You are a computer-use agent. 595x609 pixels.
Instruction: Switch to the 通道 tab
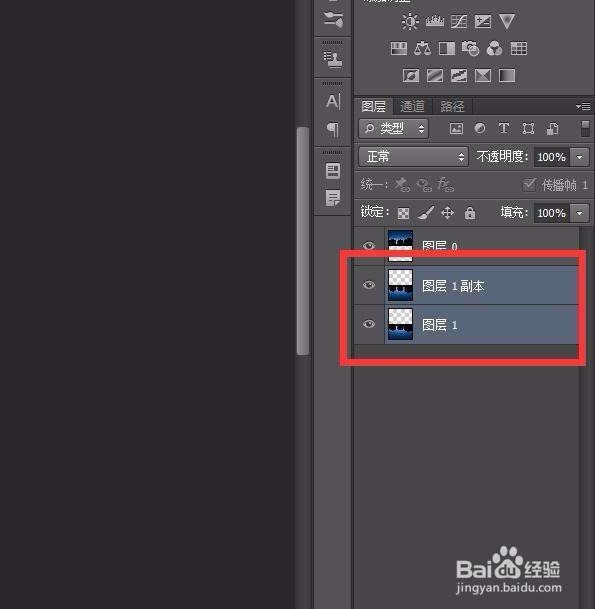click(x=412, y=106)
